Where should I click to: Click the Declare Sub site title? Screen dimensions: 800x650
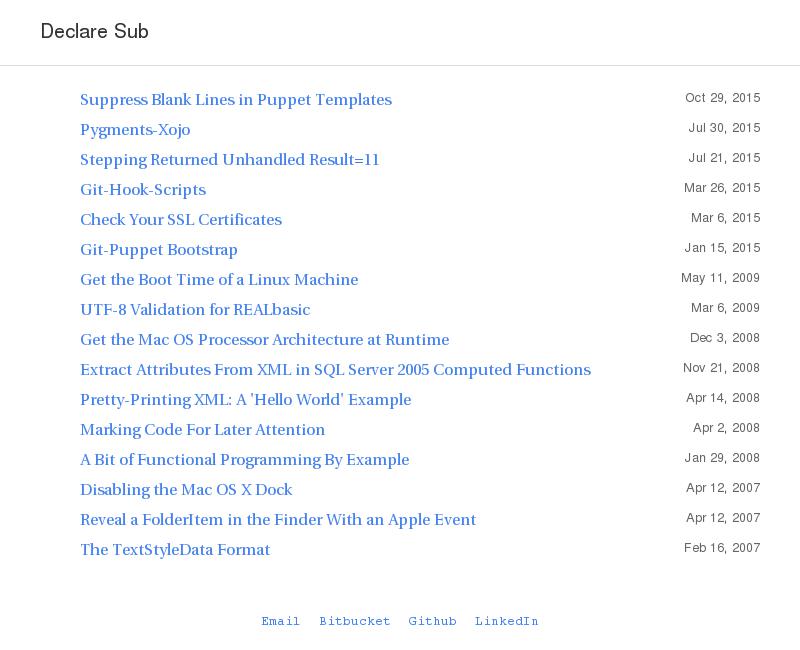[x=94, y=32]
